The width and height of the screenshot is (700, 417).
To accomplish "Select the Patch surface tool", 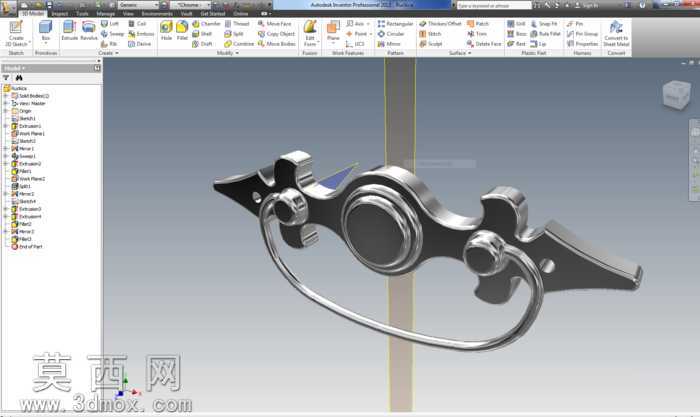I will pyautogui.click(x=478, y=24).
